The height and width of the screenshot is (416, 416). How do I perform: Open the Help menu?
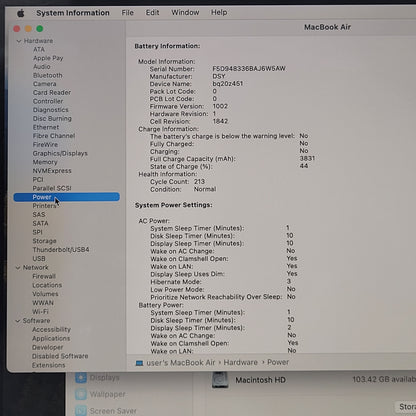[219, 12]
